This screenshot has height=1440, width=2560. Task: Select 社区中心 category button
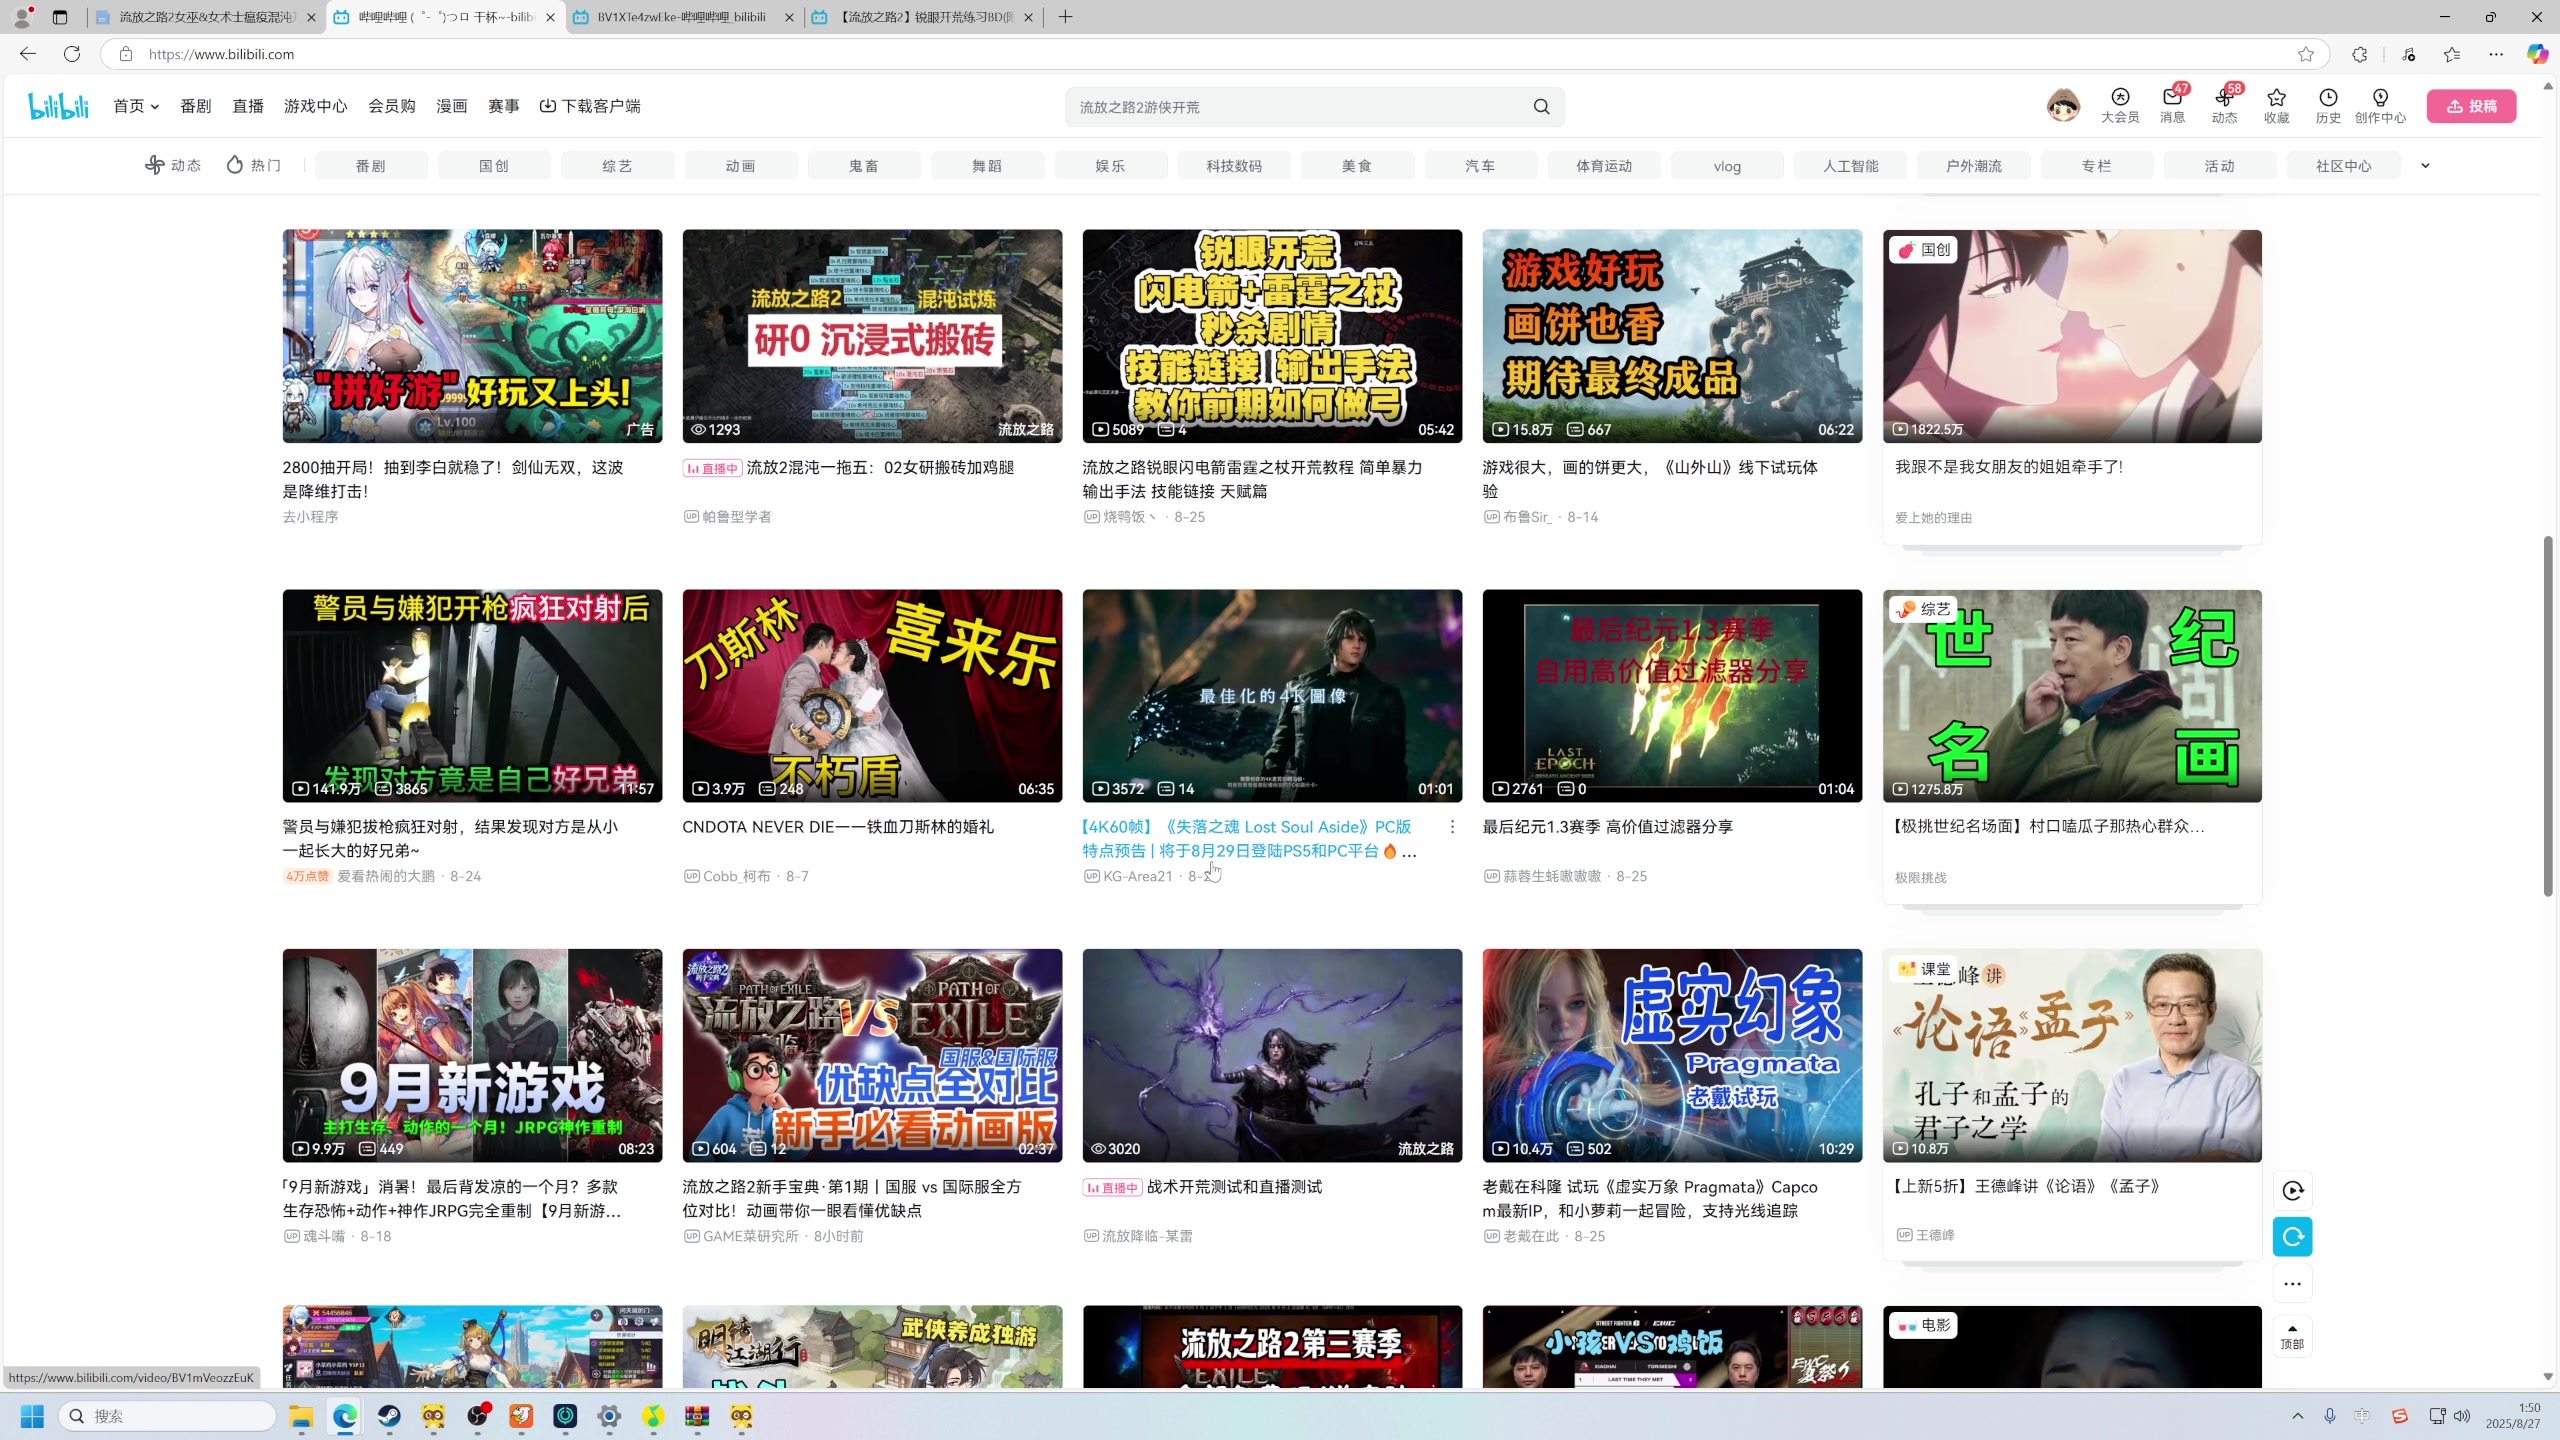click(2343, 166)
